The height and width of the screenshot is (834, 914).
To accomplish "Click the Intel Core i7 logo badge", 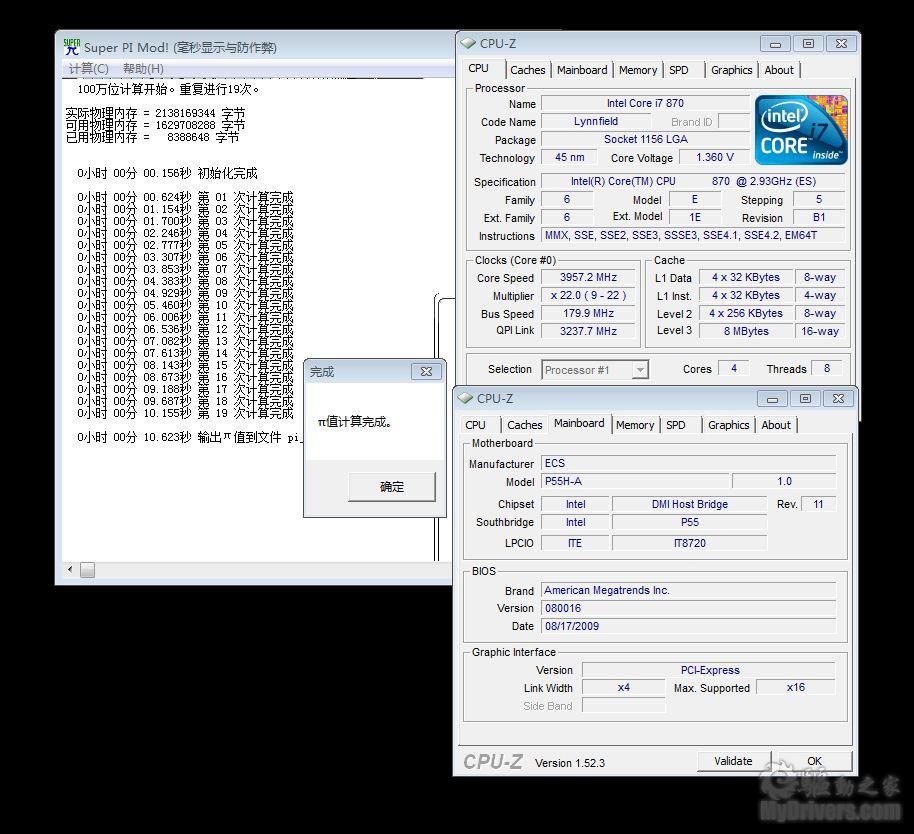I will (801, 129).
